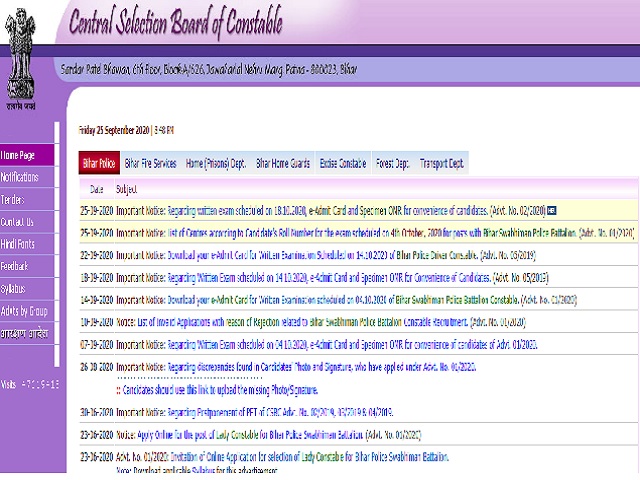Open Apply Online for Lady Constable post
Viewport: 640px width, 480px height.
[250, 435]
